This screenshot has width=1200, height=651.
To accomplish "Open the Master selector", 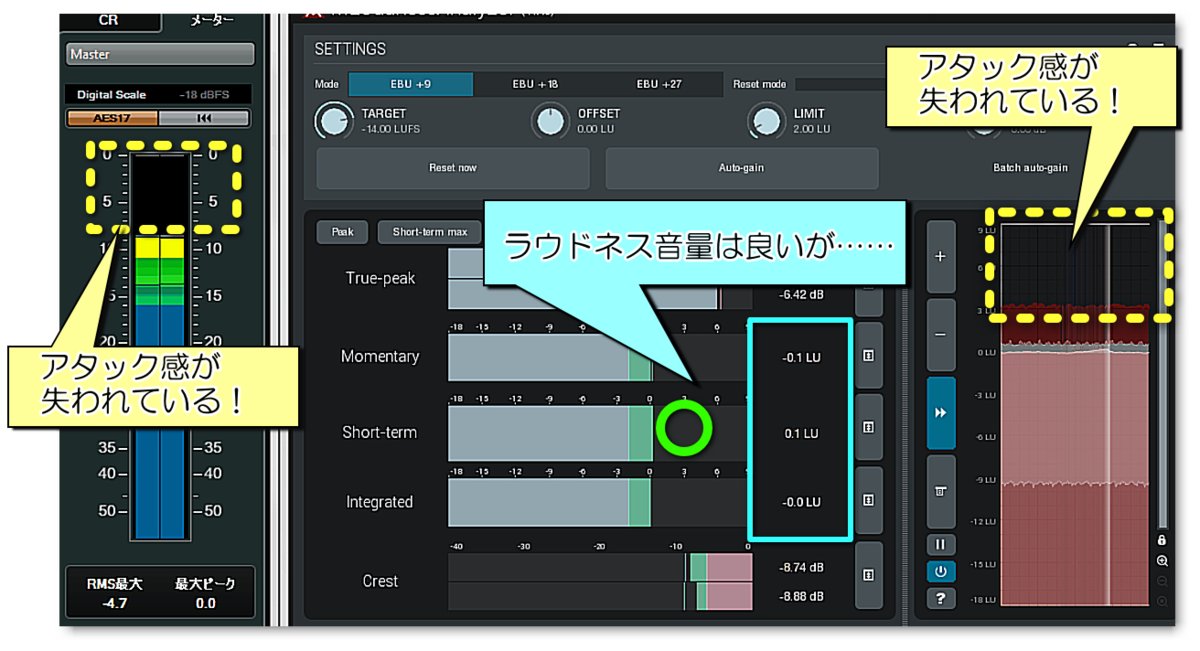I will (x=160, y=54).
